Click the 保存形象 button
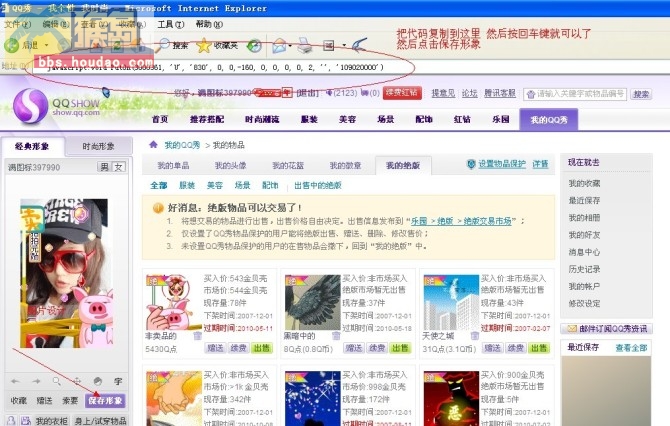Screen dimensions: 670x426 (x=106, y=400)
